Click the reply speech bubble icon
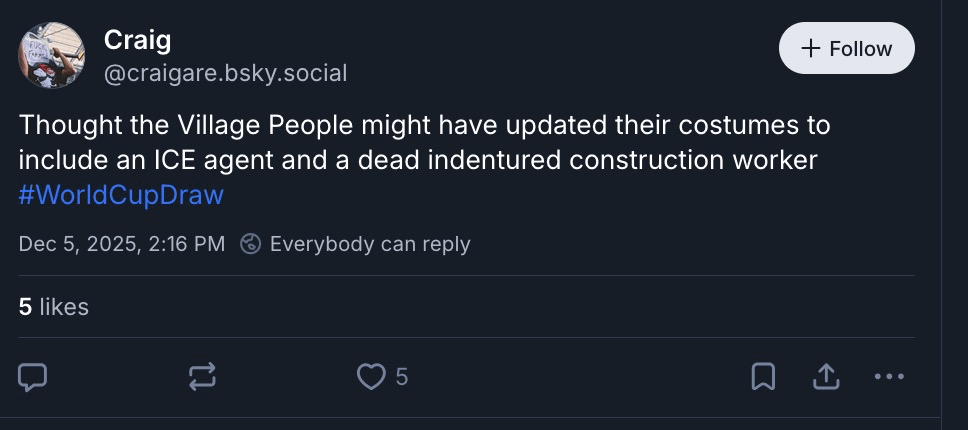968x430 pixels. (33, 377)
